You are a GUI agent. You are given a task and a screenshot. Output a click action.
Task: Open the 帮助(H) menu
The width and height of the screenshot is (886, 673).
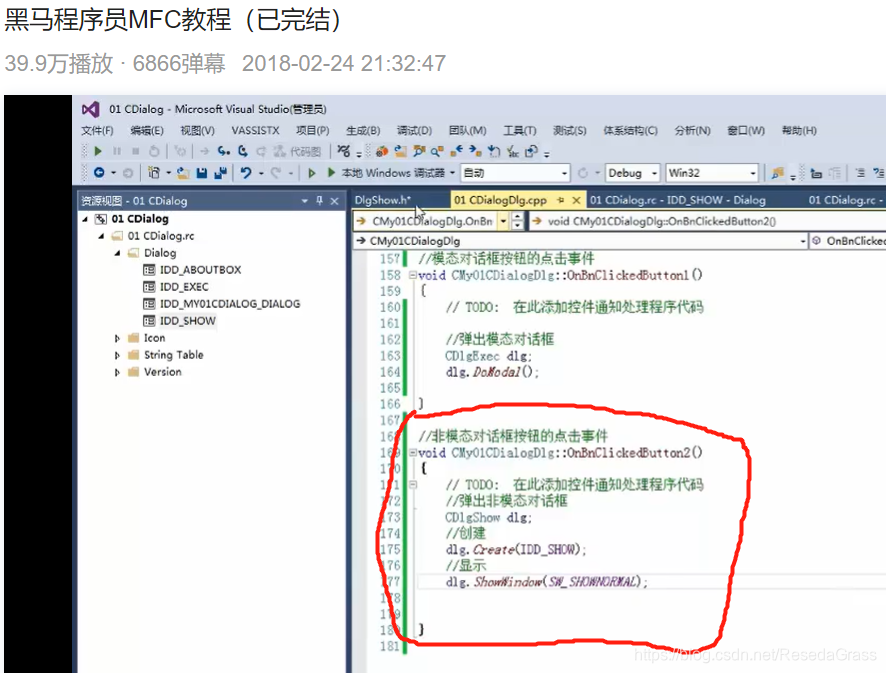pos(799,131)
